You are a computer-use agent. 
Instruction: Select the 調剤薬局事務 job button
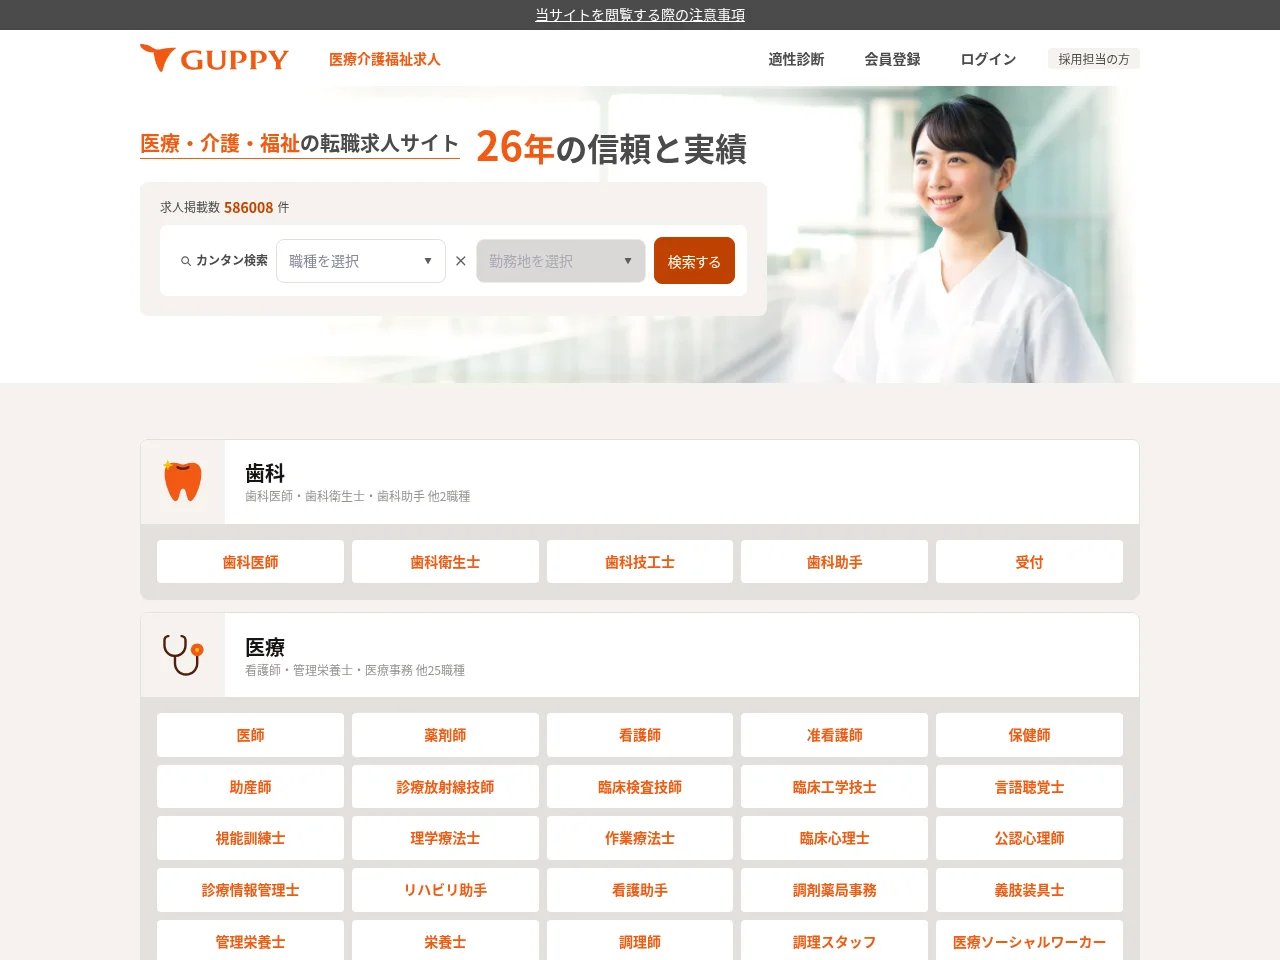pyautogui.click(x=834, y=890)
